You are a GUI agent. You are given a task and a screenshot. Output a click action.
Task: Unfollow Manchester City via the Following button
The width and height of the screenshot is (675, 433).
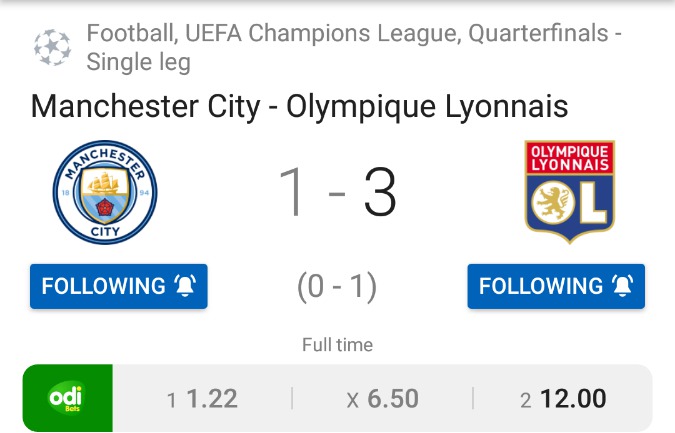(x=104, y=286)
